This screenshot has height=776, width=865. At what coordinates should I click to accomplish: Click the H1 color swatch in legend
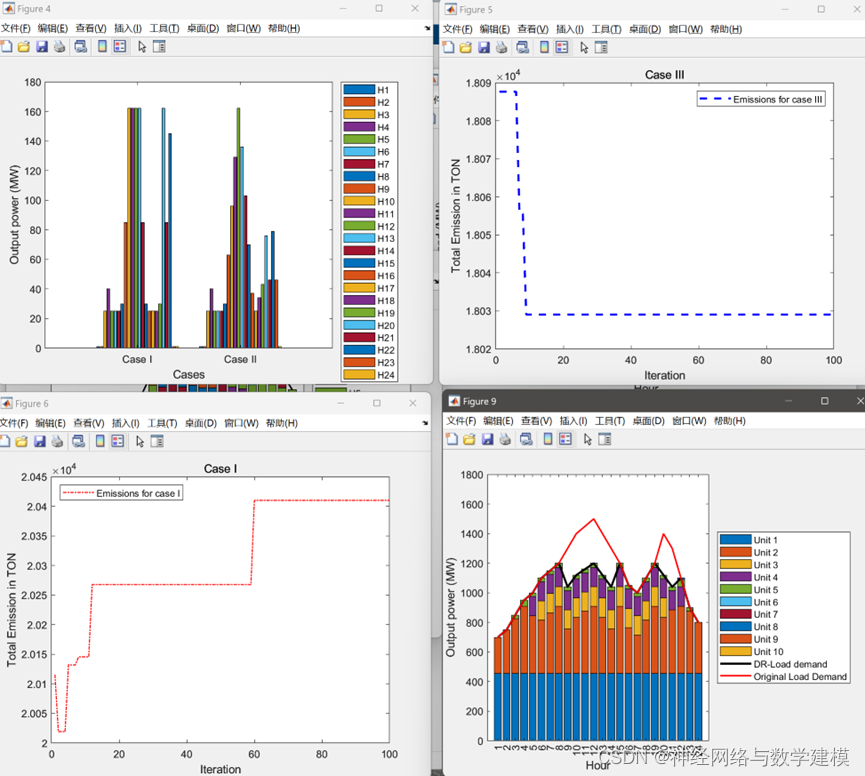click(358, 90)
